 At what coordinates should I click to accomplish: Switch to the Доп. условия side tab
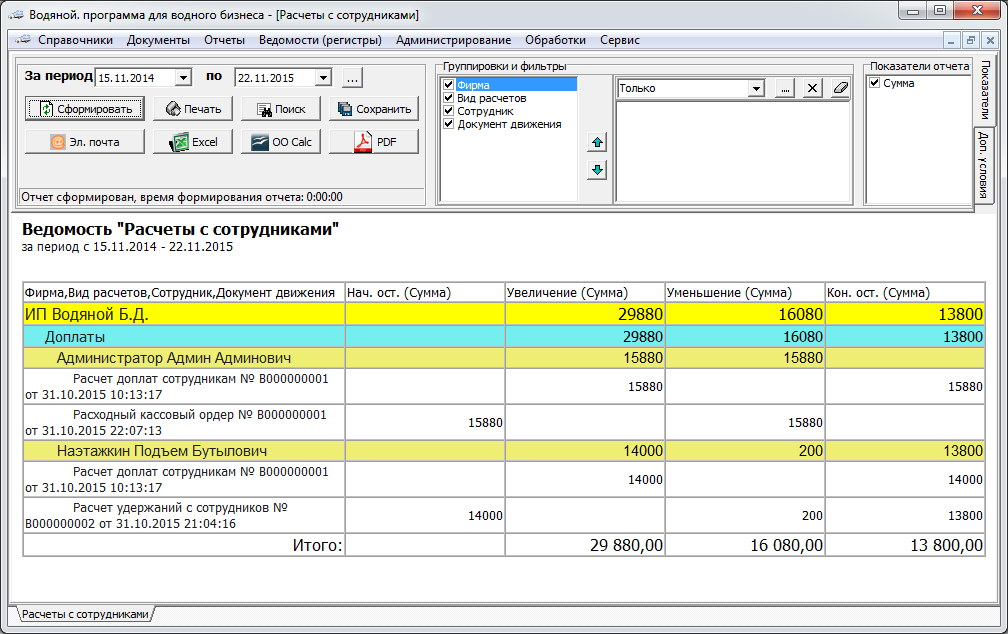(x=983, y=165)
